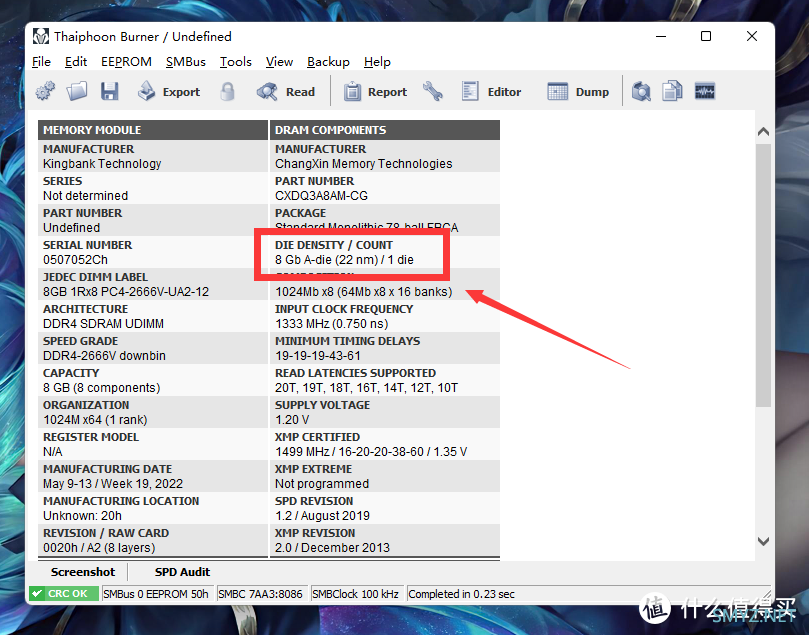Click the magnifier search icon in toolbar
The image size is (809, 635).
[641, 92]
